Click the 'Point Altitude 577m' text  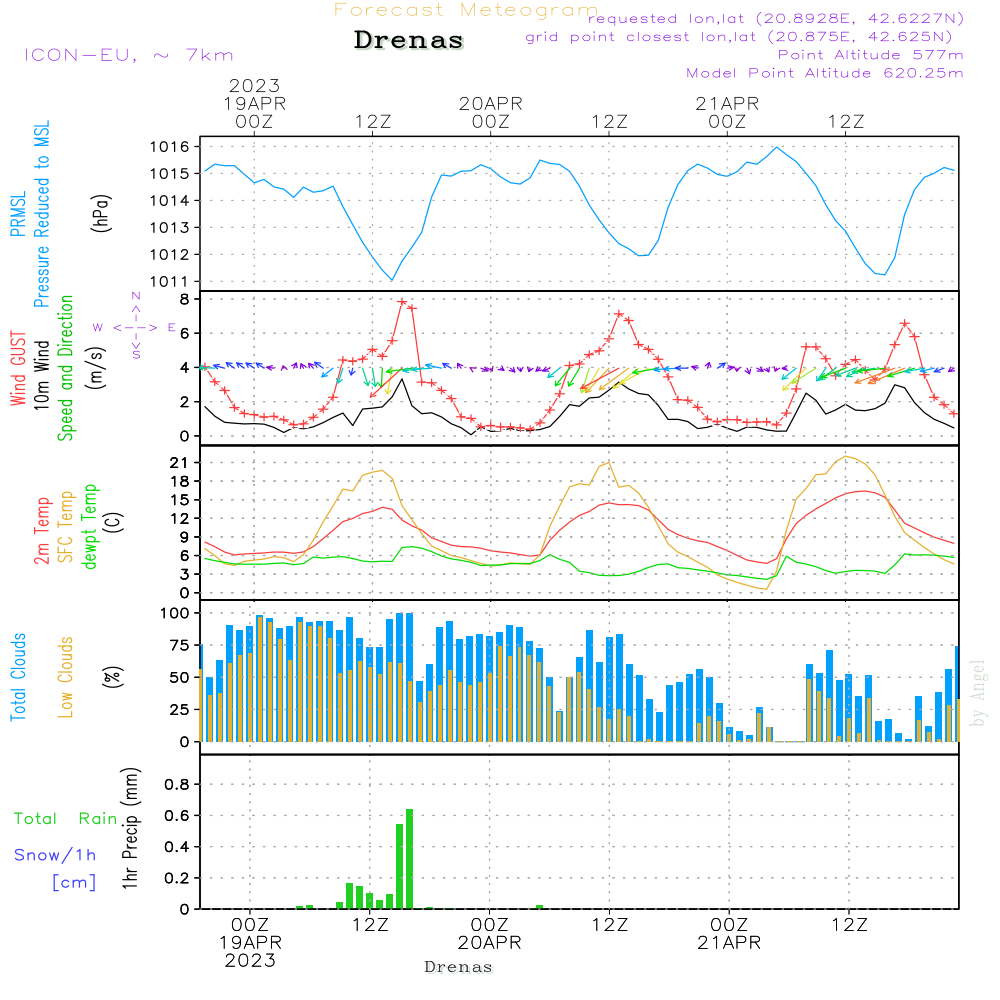click(x=871, y=55)
